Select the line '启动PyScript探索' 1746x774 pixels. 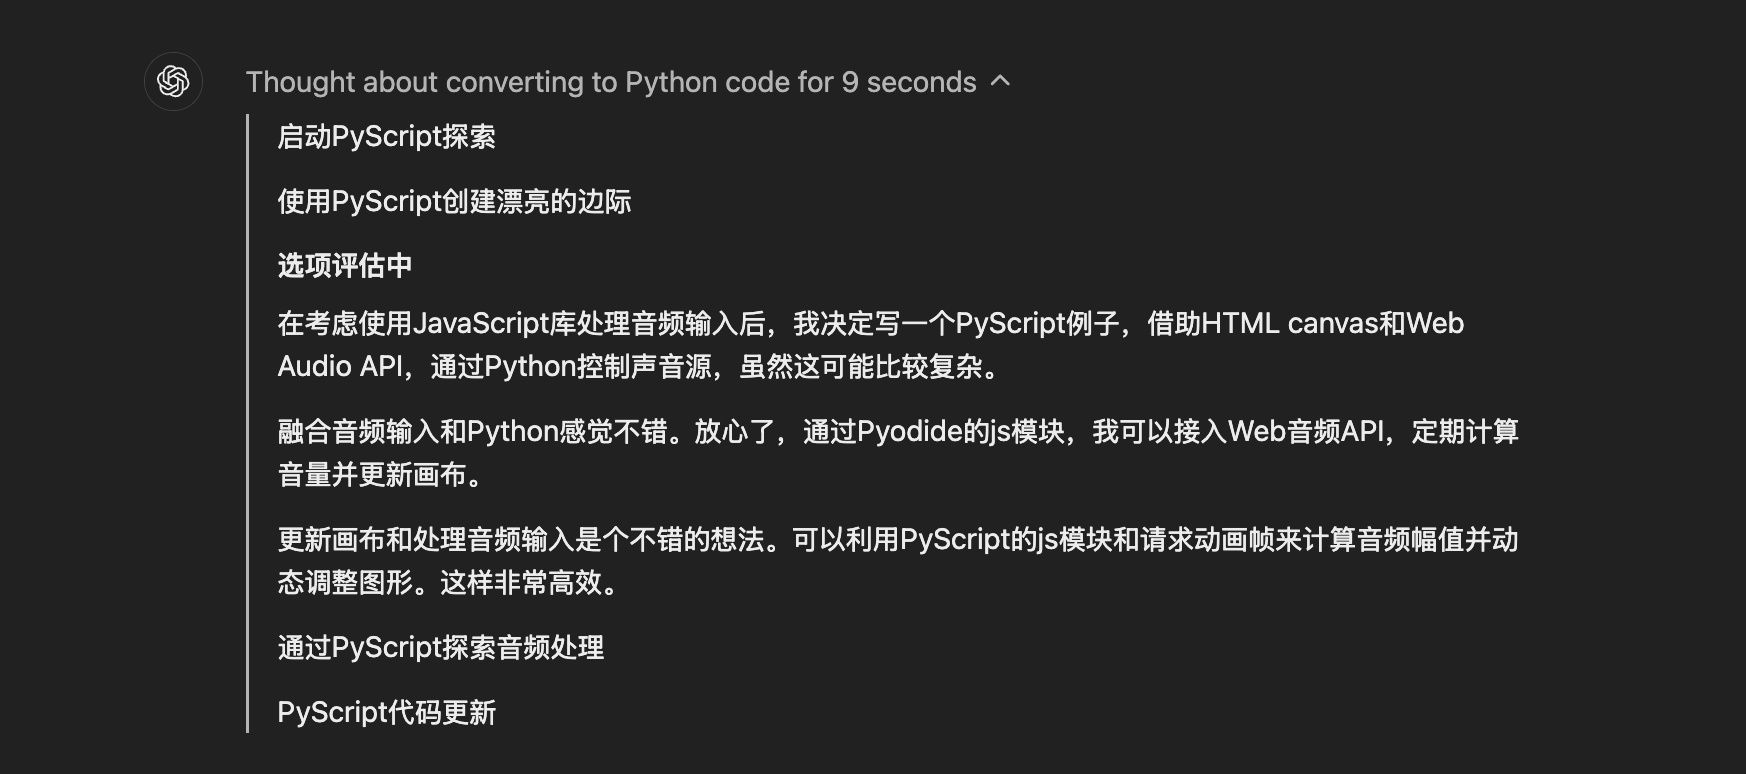(387, 137)
